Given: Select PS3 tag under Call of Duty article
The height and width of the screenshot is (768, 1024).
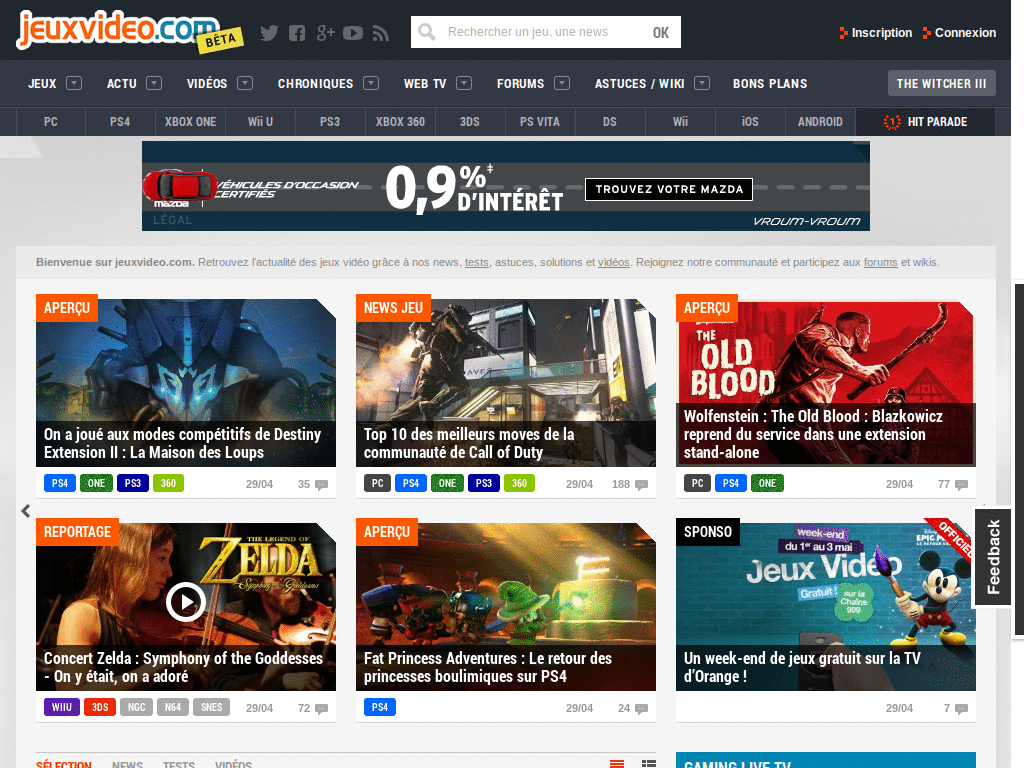Looking at the screenshot, I should pos(483,483).
